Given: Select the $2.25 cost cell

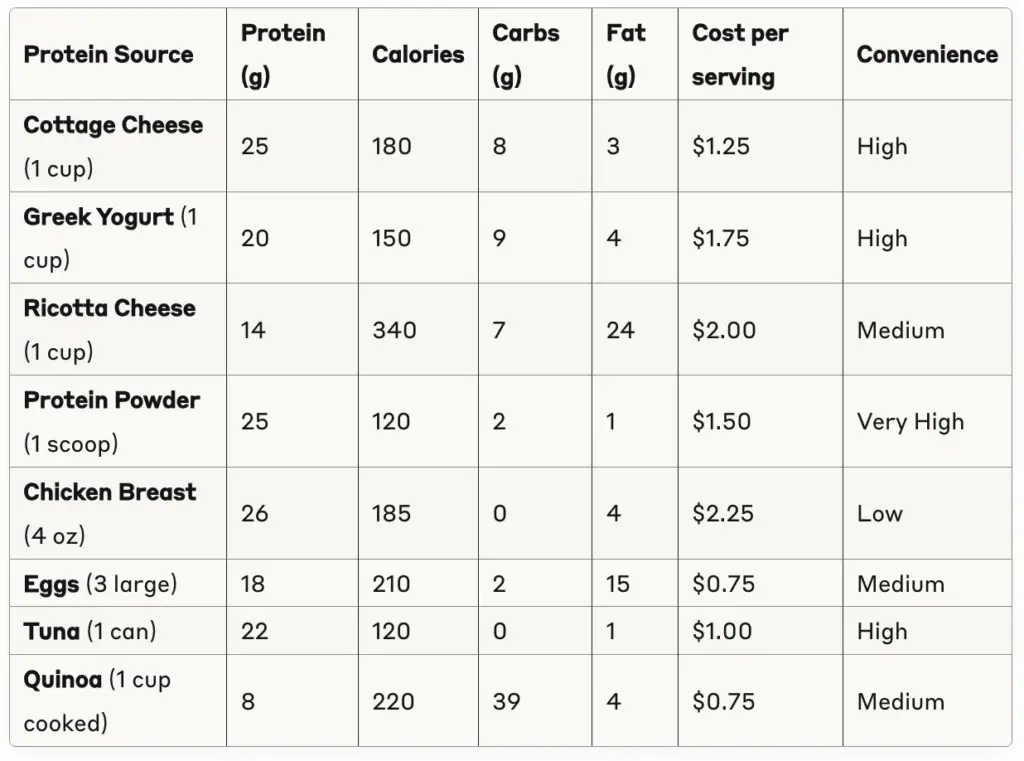Looking at the screenshot, I should [723, 514].
